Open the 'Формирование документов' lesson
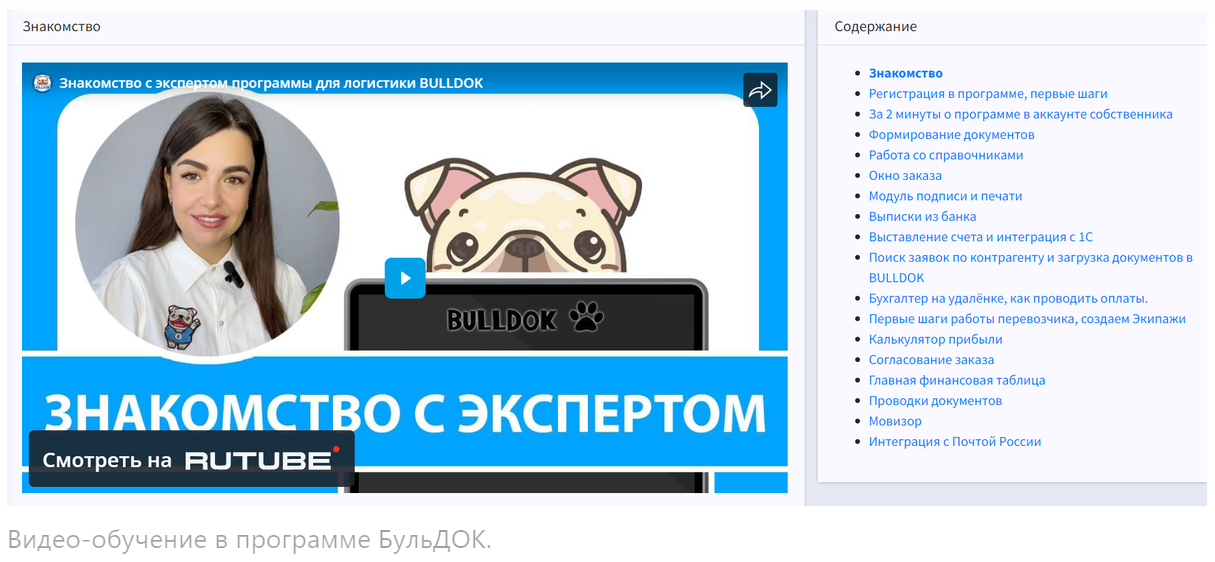1215x562 pixels. coord(951,135)
